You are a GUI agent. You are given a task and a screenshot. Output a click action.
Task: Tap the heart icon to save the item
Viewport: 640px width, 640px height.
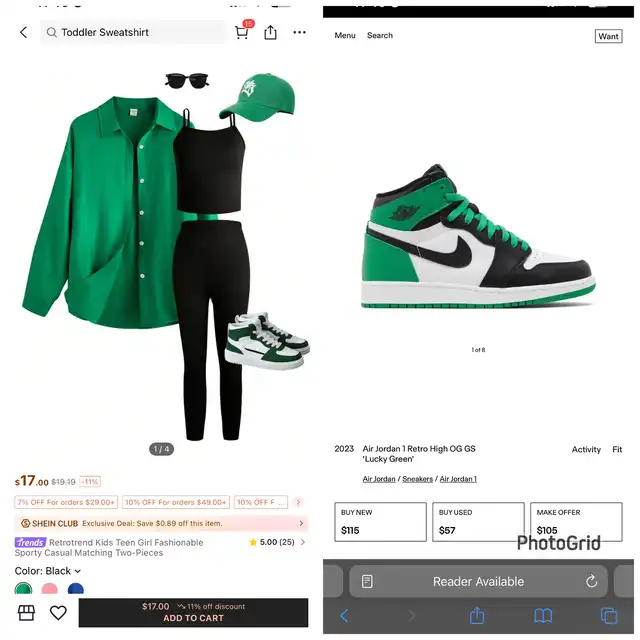pos(58,613)
